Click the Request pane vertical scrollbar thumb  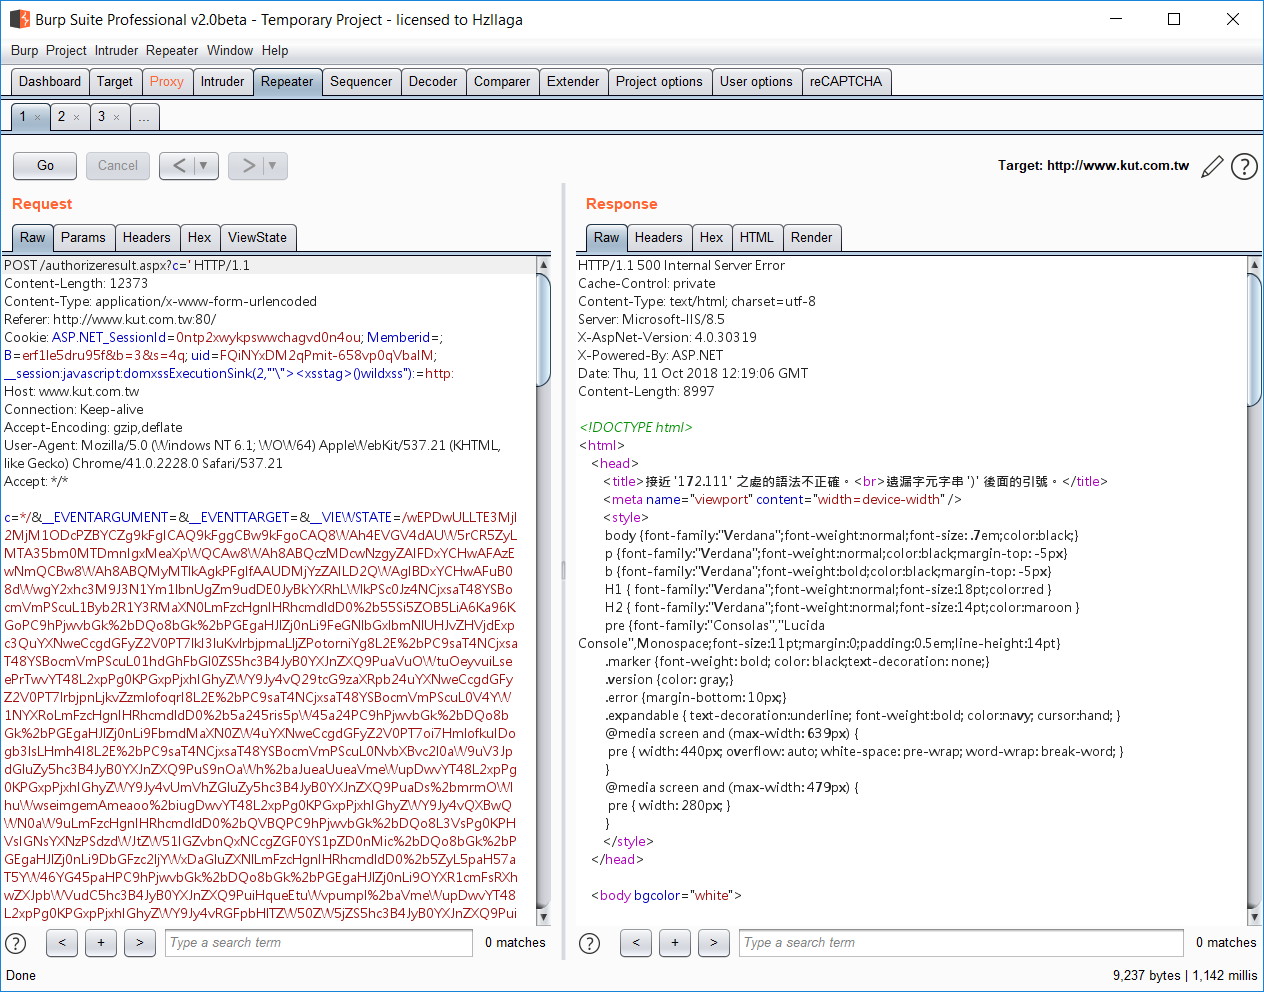[x=544, y=330]
